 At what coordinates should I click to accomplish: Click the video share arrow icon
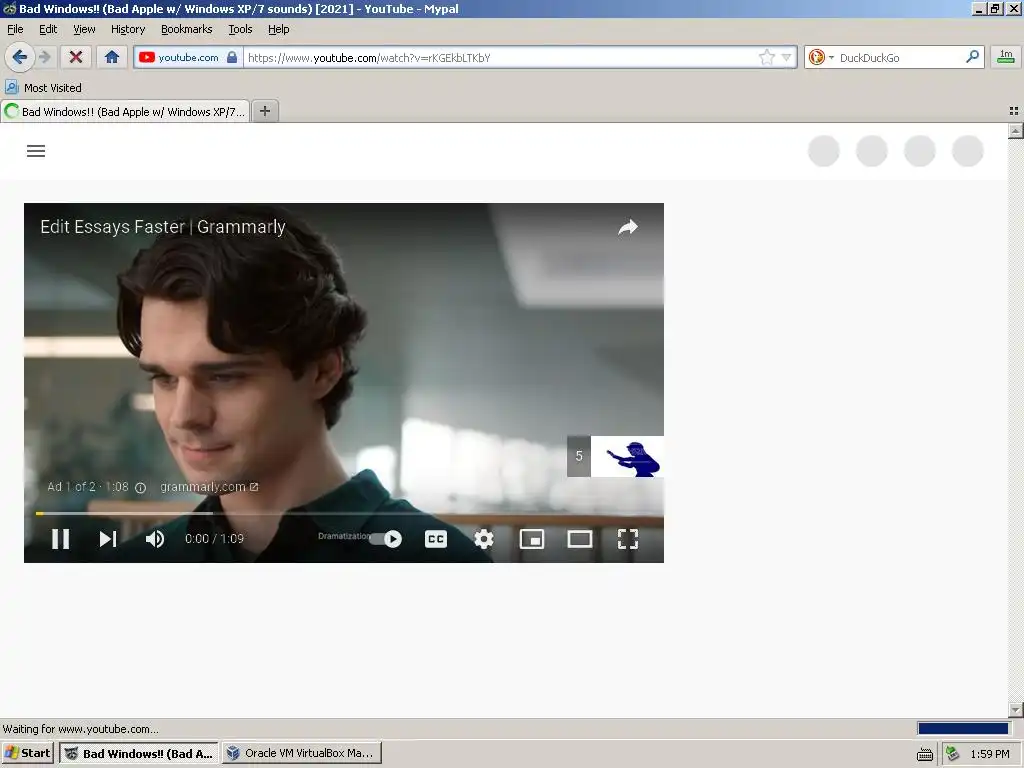[628, 227]
